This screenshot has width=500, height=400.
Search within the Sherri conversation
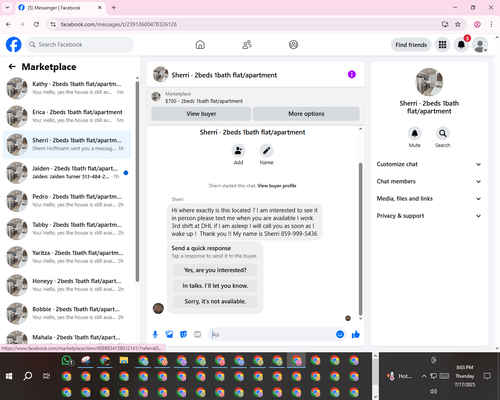click(x=443, y=133)
